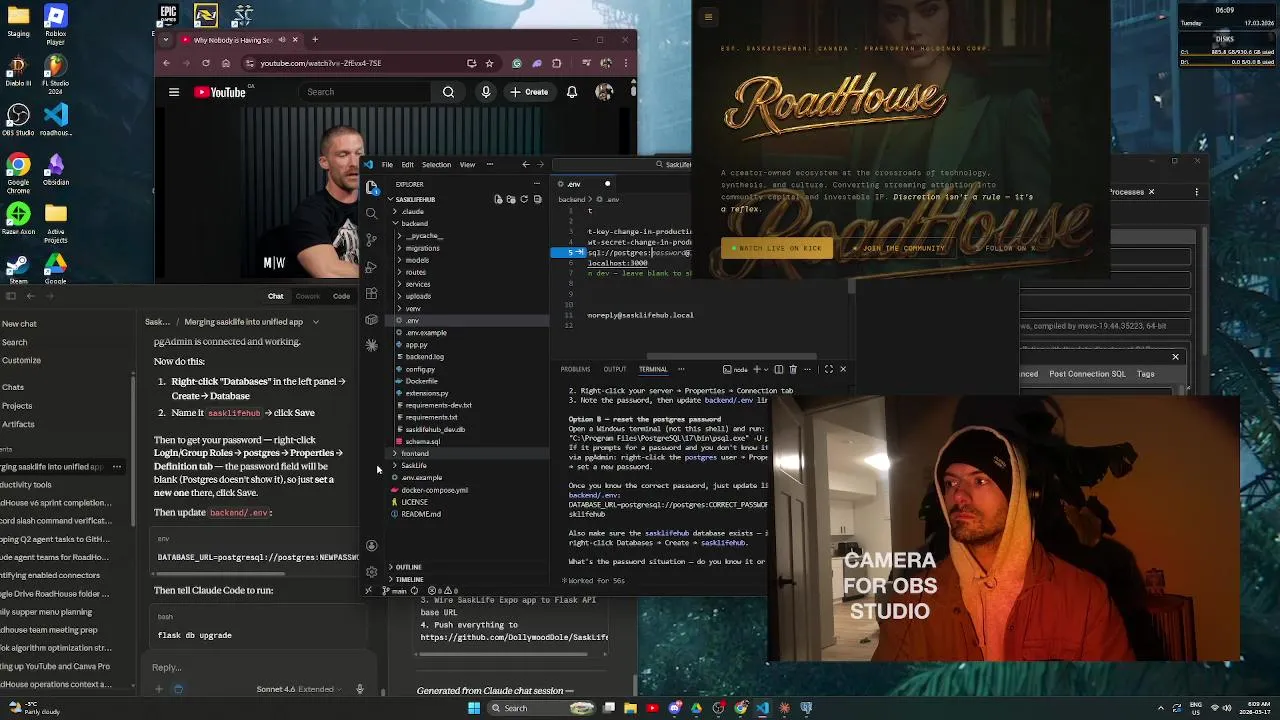
Task: Click the YouTube voice search microphone
Action: point(486,92)
